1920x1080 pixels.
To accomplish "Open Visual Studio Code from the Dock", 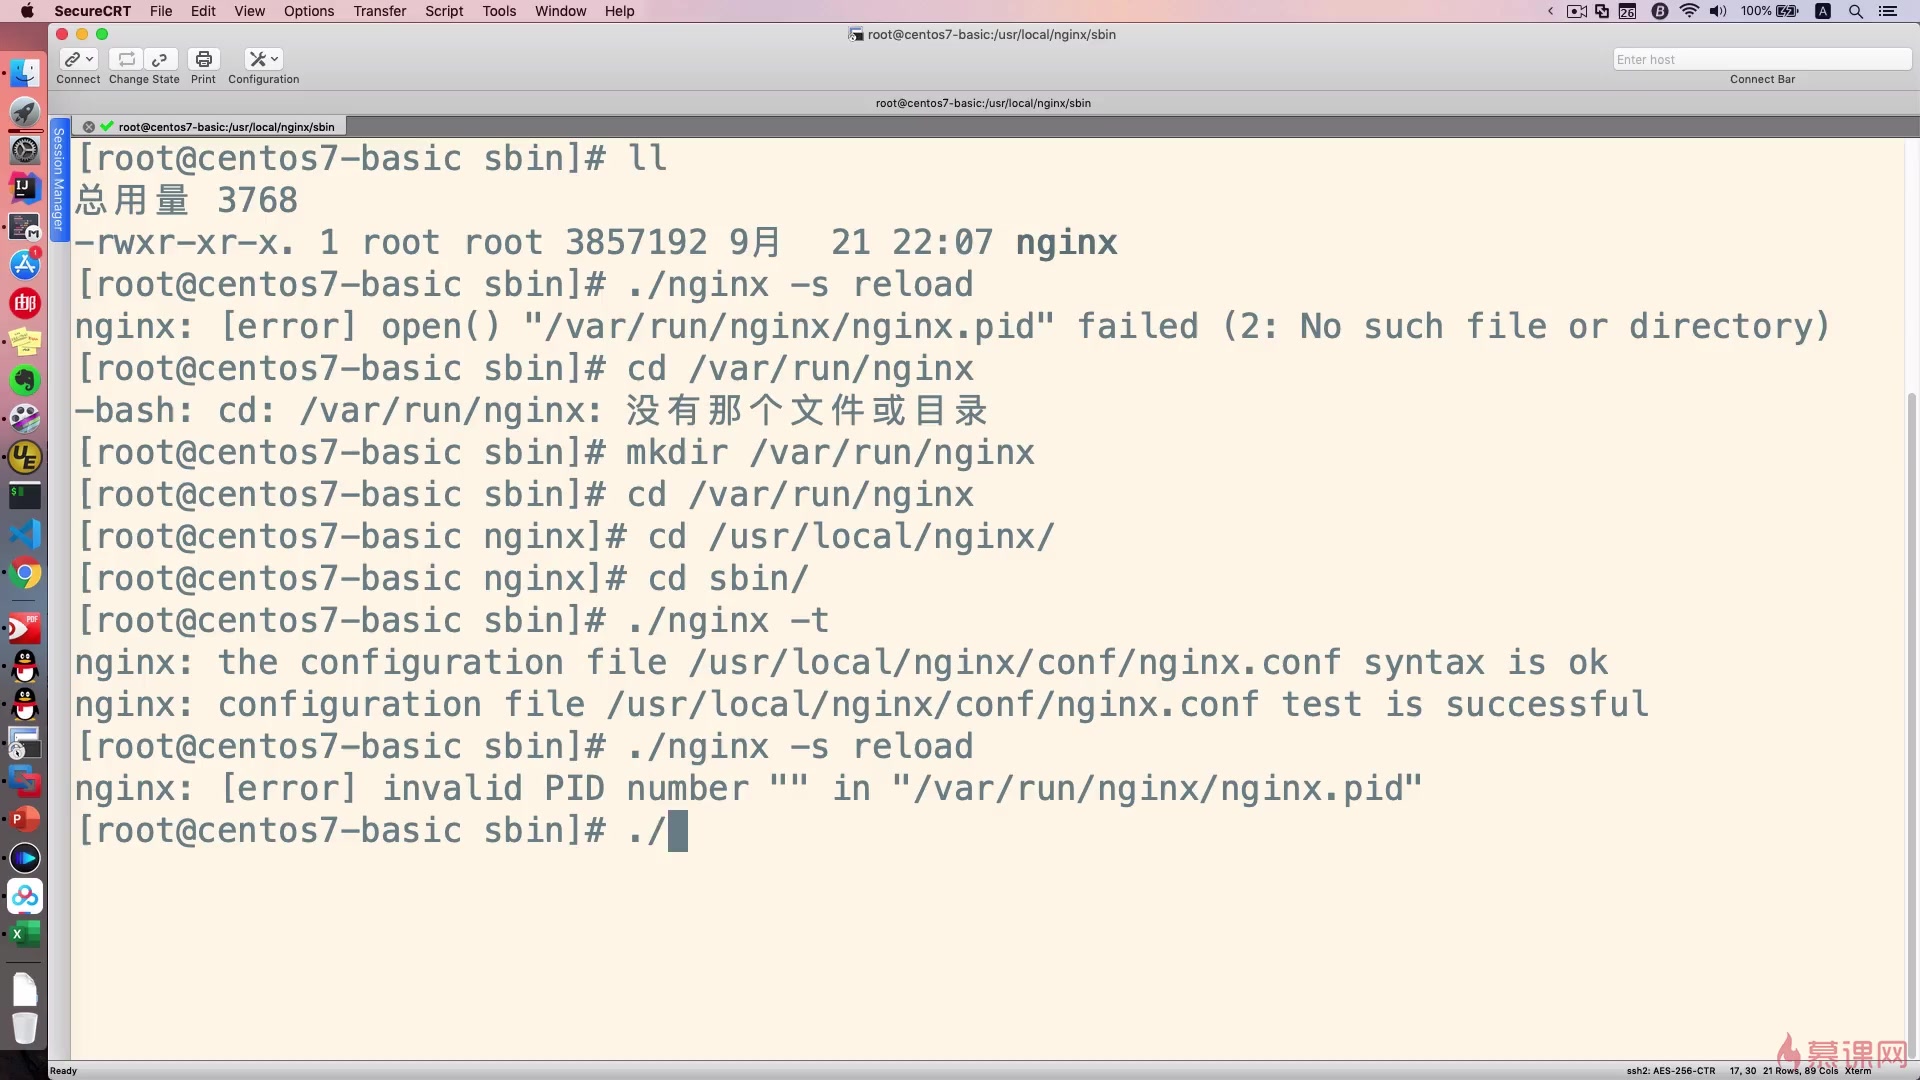I will click(x=25, y=534).
